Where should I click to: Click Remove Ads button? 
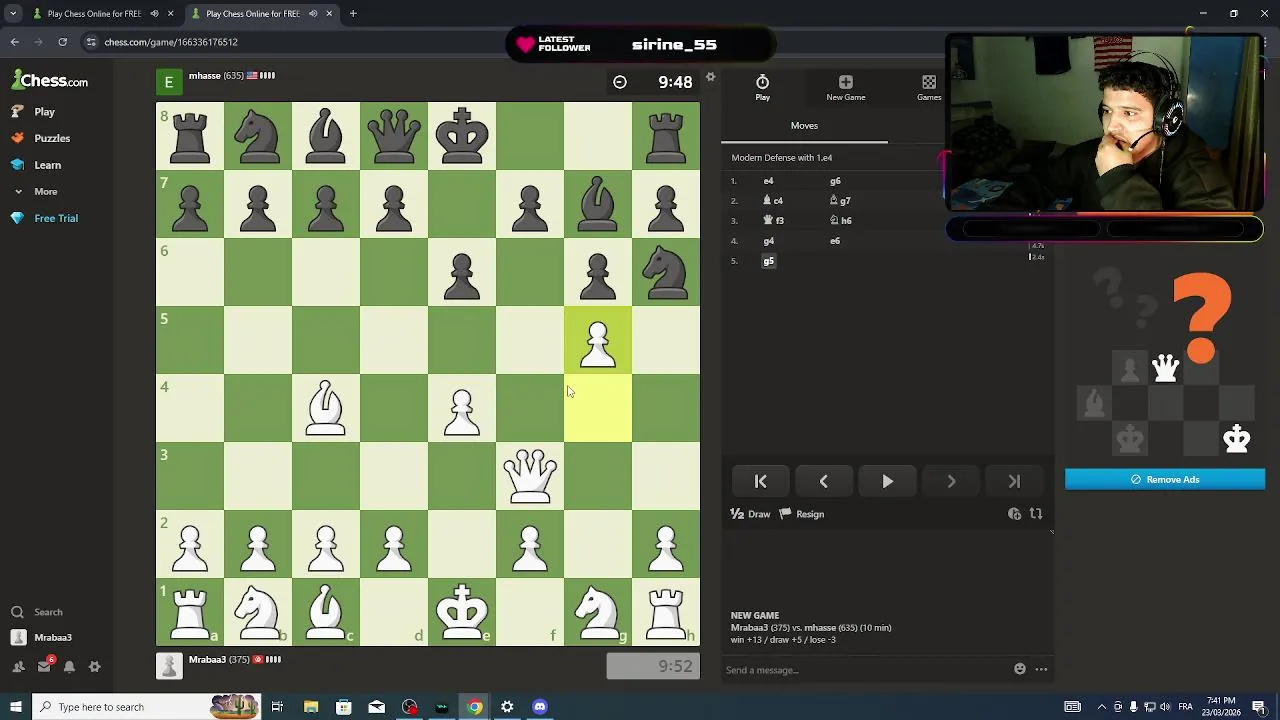1165,480
